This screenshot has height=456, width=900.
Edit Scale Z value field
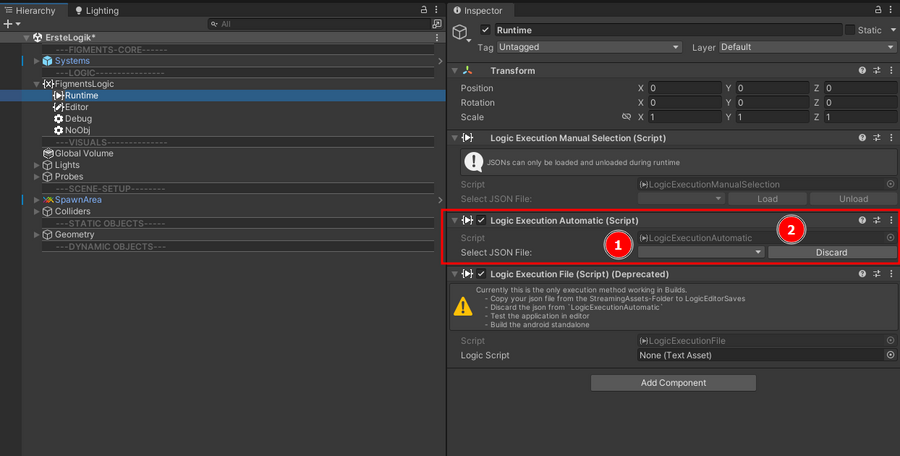(860, 117)
